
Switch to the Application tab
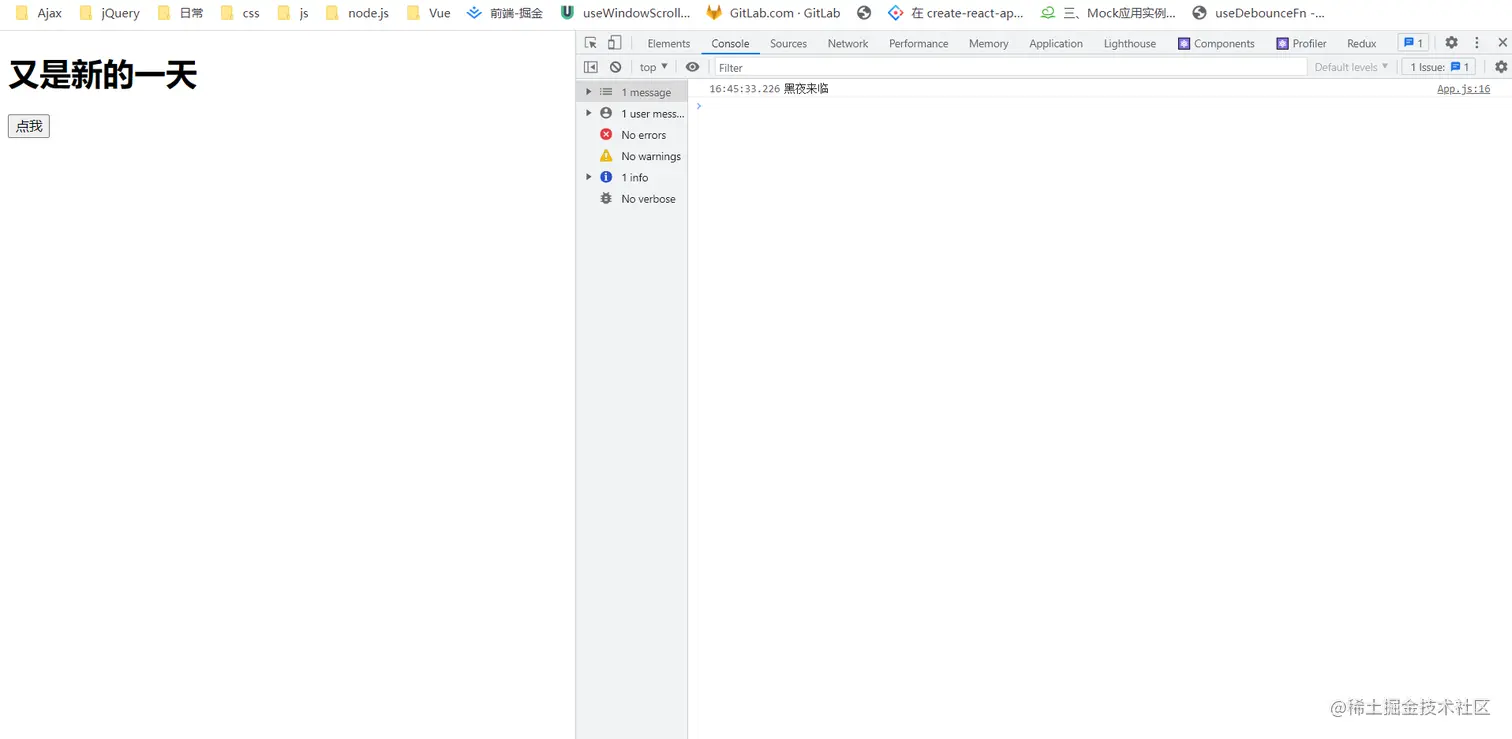coord(1056,43)
